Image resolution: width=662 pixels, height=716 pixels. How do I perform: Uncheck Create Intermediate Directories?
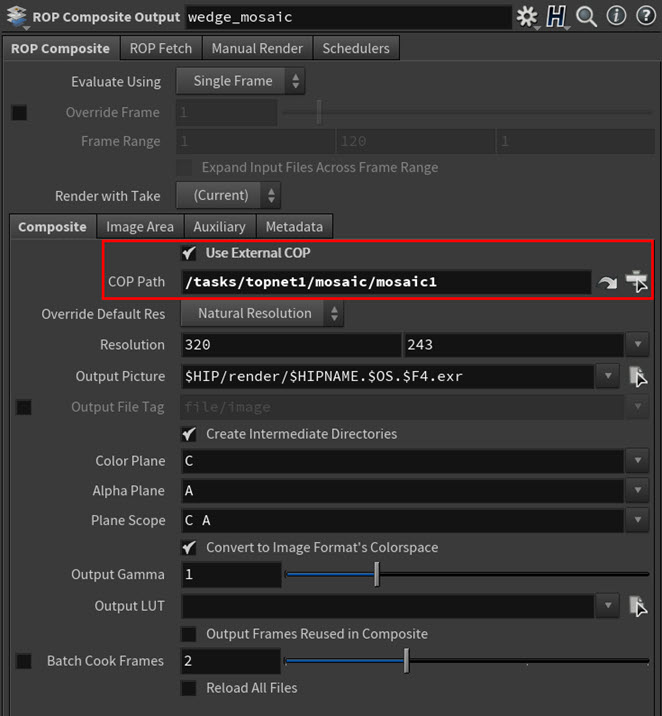click(x=189, y=434)
